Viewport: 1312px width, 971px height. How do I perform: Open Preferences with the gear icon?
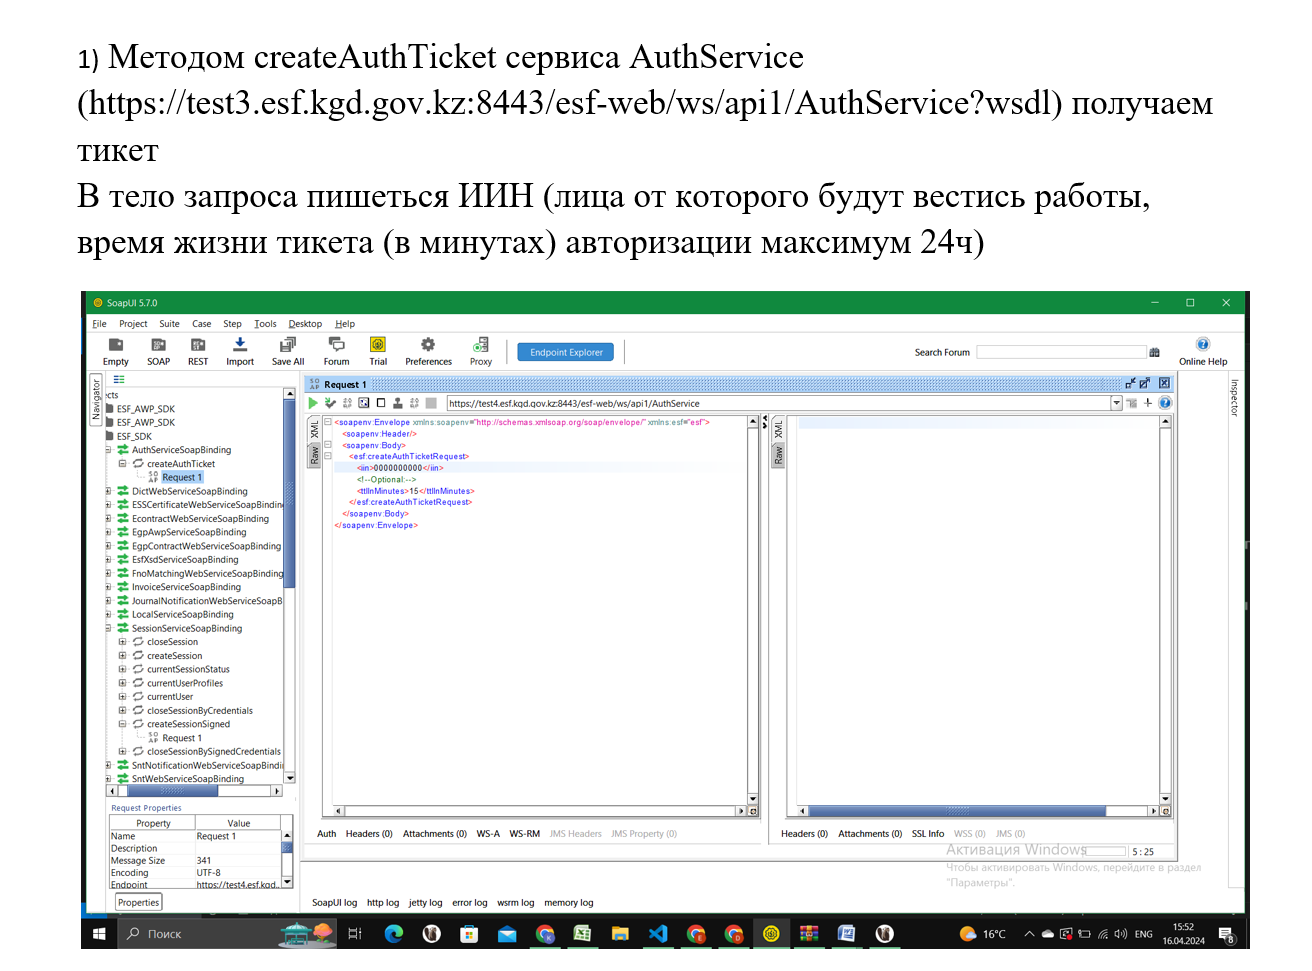click(428, 345)
